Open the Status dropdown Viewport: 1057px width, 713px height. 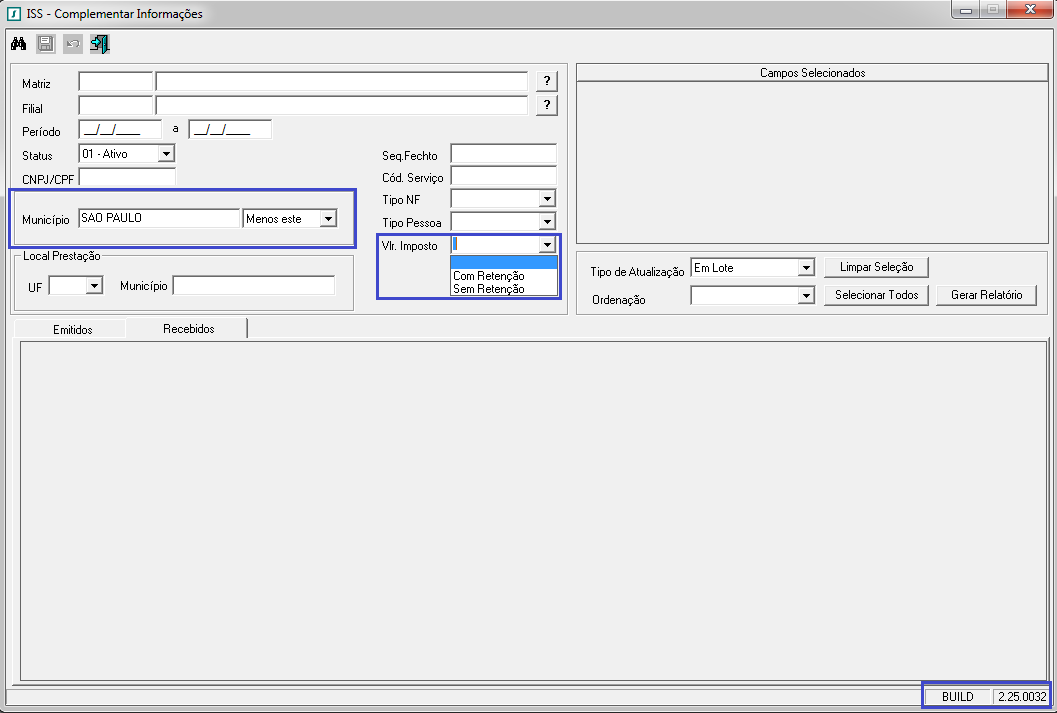166,154
